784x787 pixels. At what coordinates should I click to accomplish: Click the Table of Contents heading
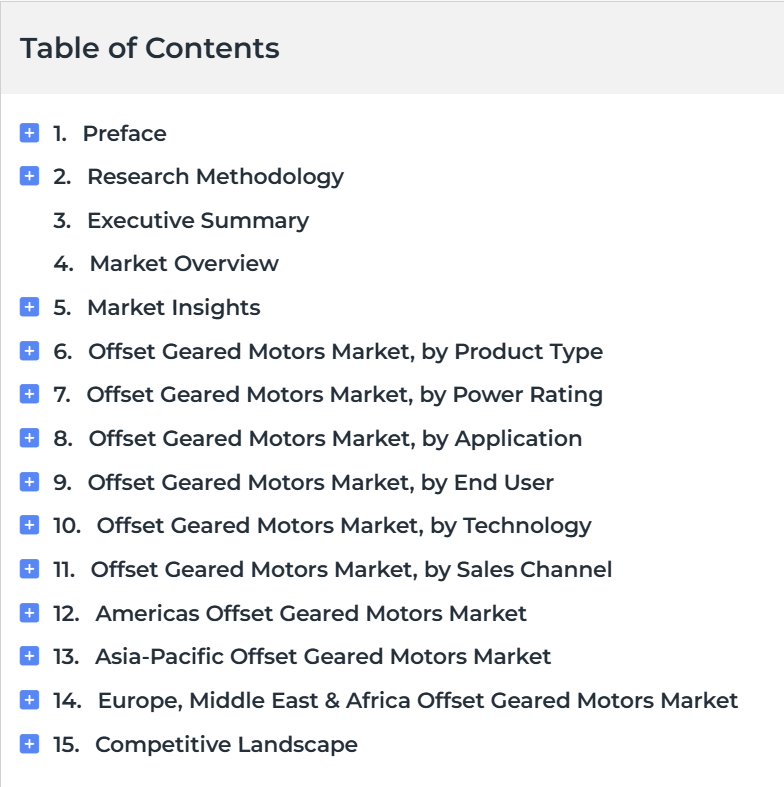150,48
